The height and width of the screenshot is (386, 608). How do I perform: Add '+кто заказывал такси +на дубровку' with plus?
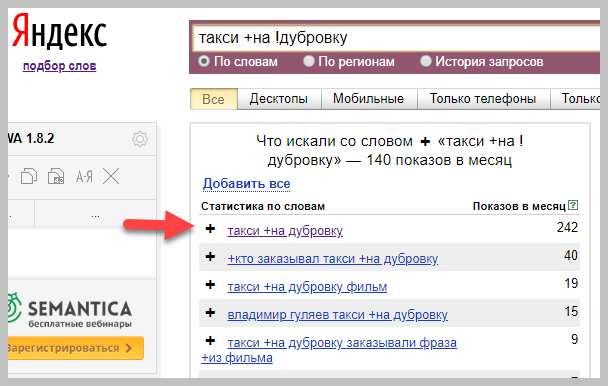[210, 256]
